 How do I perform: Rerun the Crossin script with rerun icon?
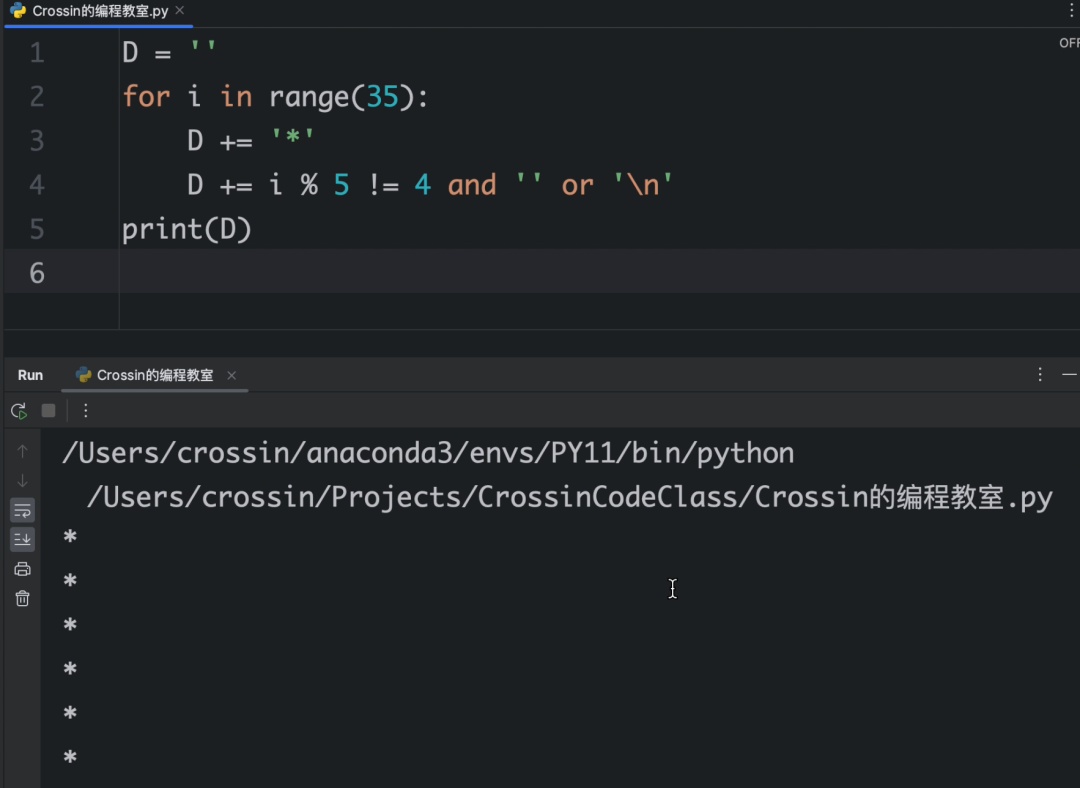[19, 411]
